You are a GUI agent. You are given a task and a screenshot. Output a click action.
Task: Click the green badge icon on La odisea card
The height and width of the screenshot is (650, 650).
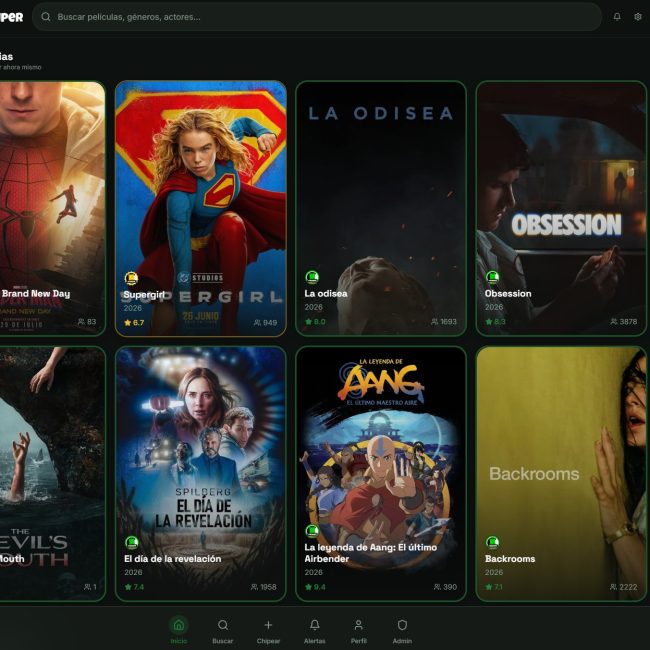click(x=312, y=277)
